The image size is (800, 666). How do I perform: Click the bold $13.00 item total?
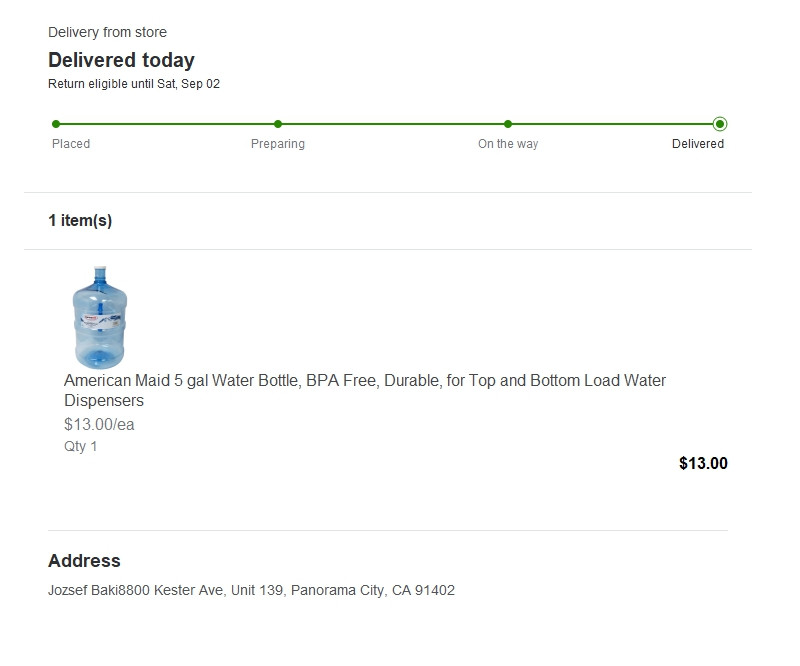pos(703,463)
